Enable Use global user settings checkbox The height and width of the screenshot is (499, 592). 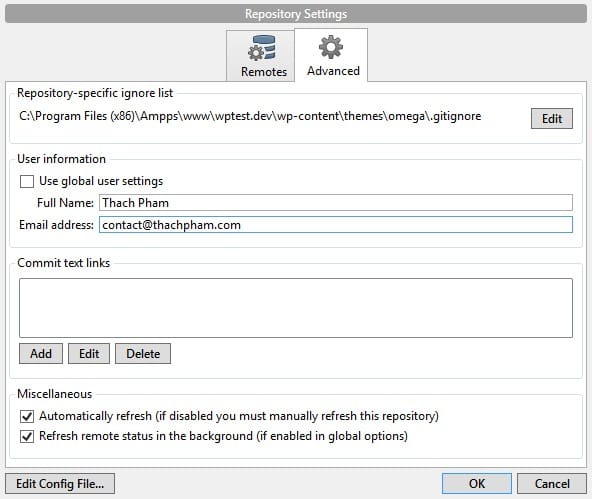(x=27, y=181)
